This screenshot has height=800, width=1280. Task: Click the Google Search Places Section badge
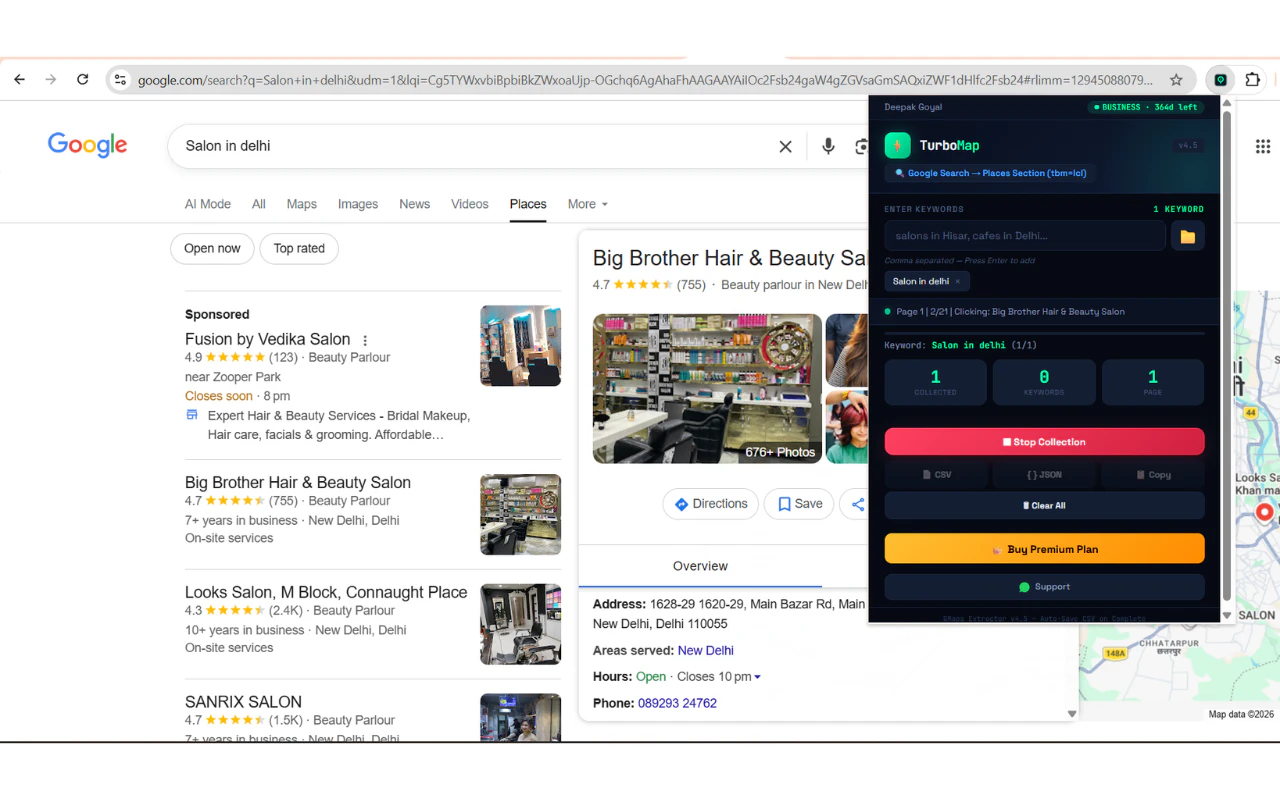coord(990,173)
